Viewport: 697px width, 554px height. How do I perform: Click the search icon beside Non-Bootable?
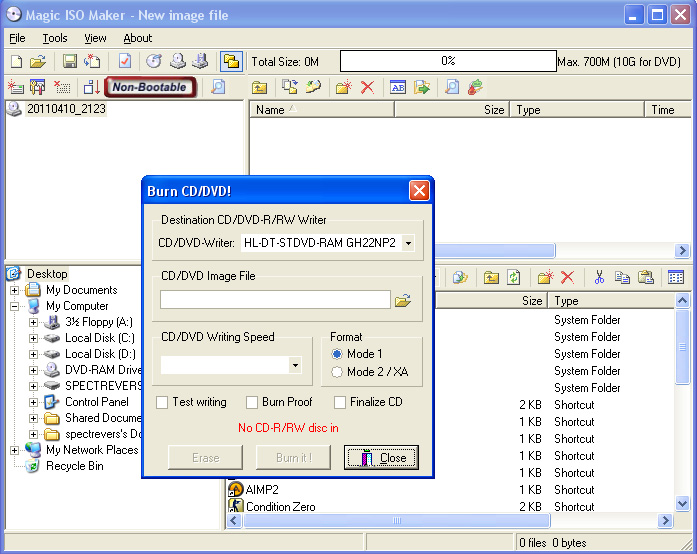[x=218, y=87]
